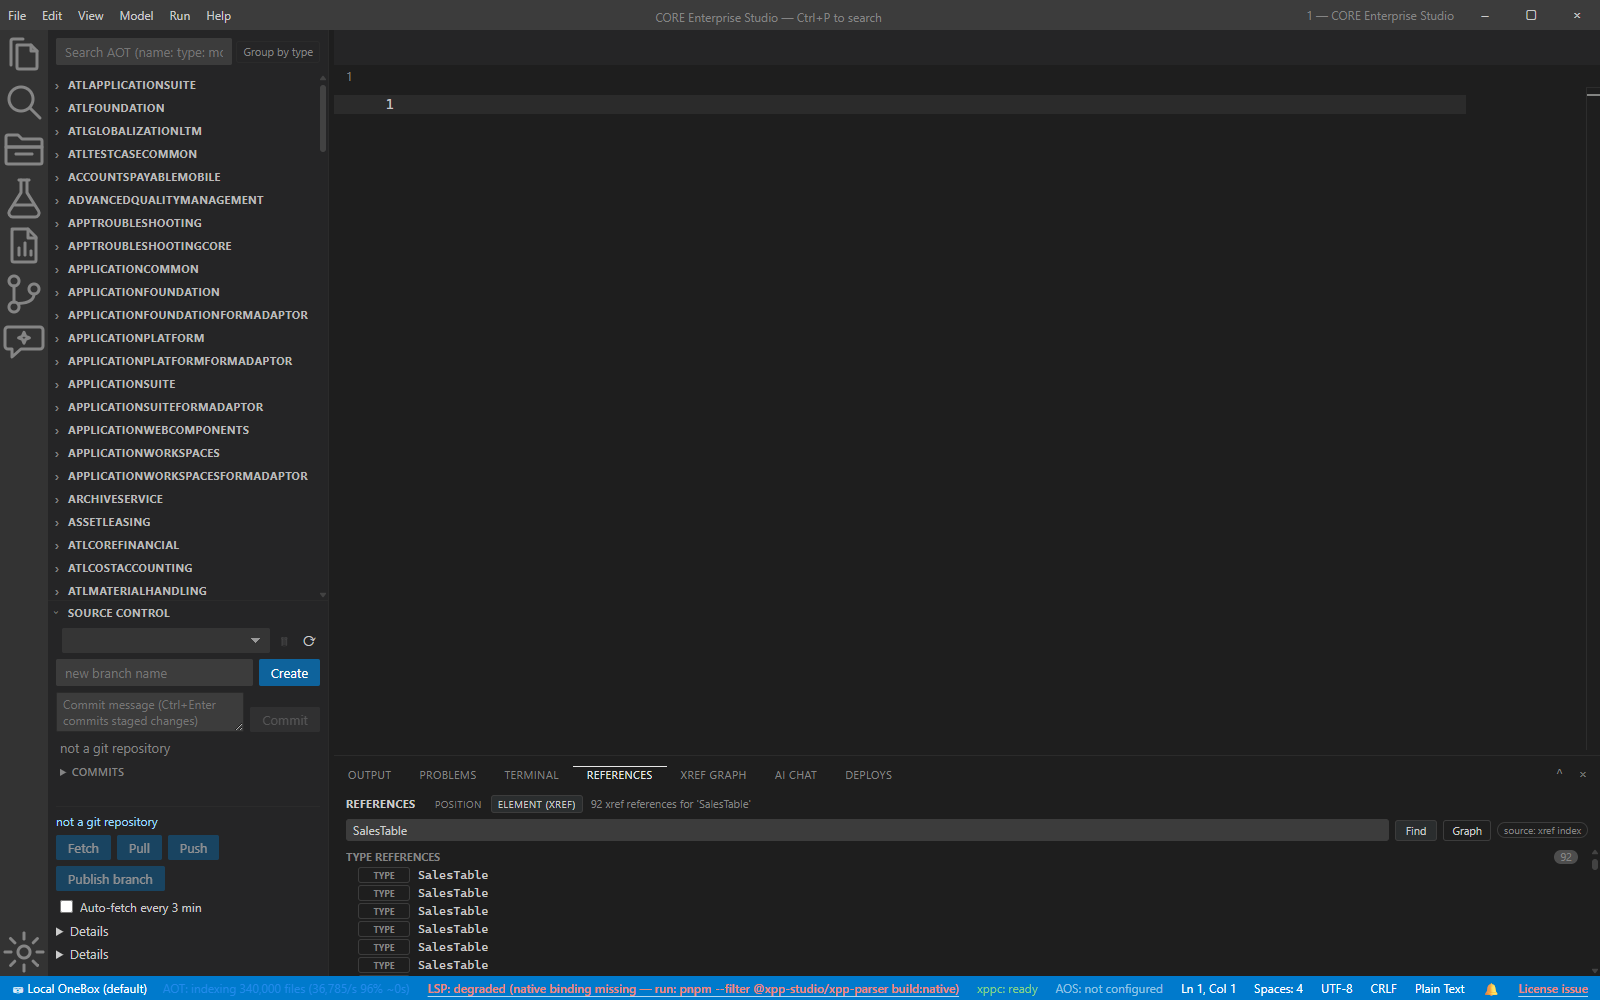This screenshot has height=1000, width=1600.
Task: Open the Model menu
Action: [136, 16]
